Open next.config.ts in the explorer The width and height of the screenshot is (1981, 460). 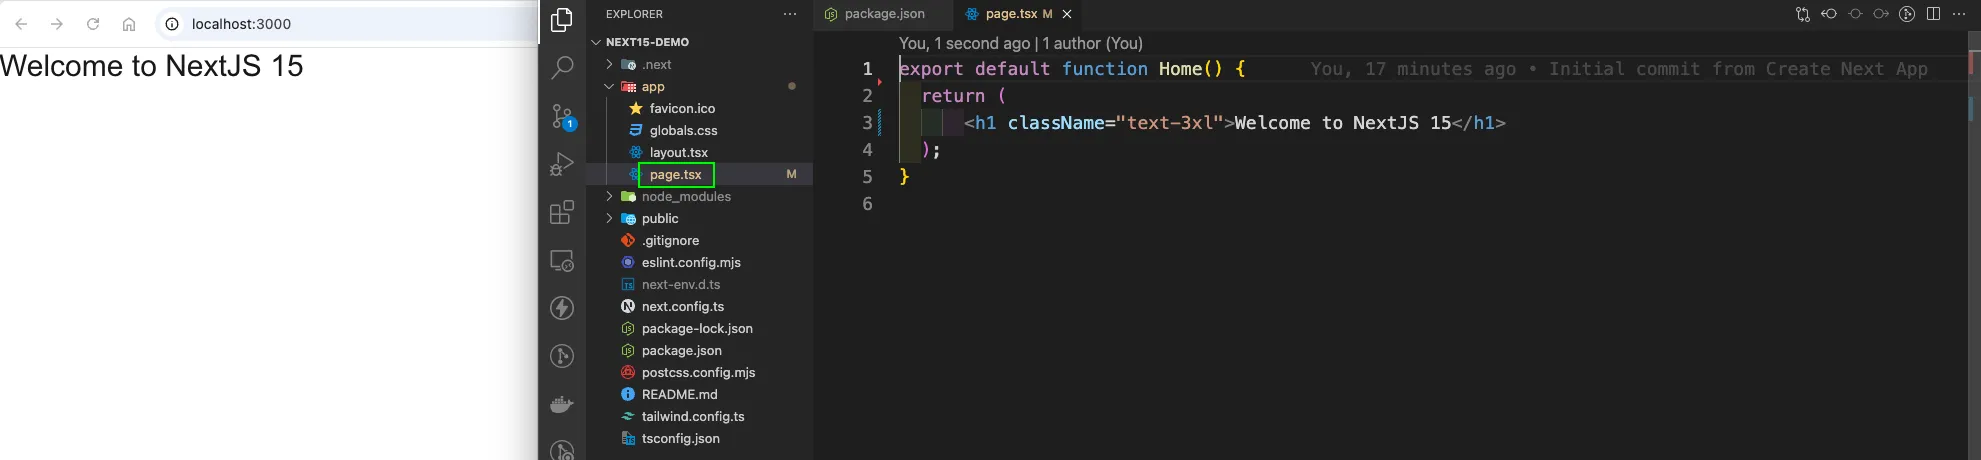pos(682,306)
